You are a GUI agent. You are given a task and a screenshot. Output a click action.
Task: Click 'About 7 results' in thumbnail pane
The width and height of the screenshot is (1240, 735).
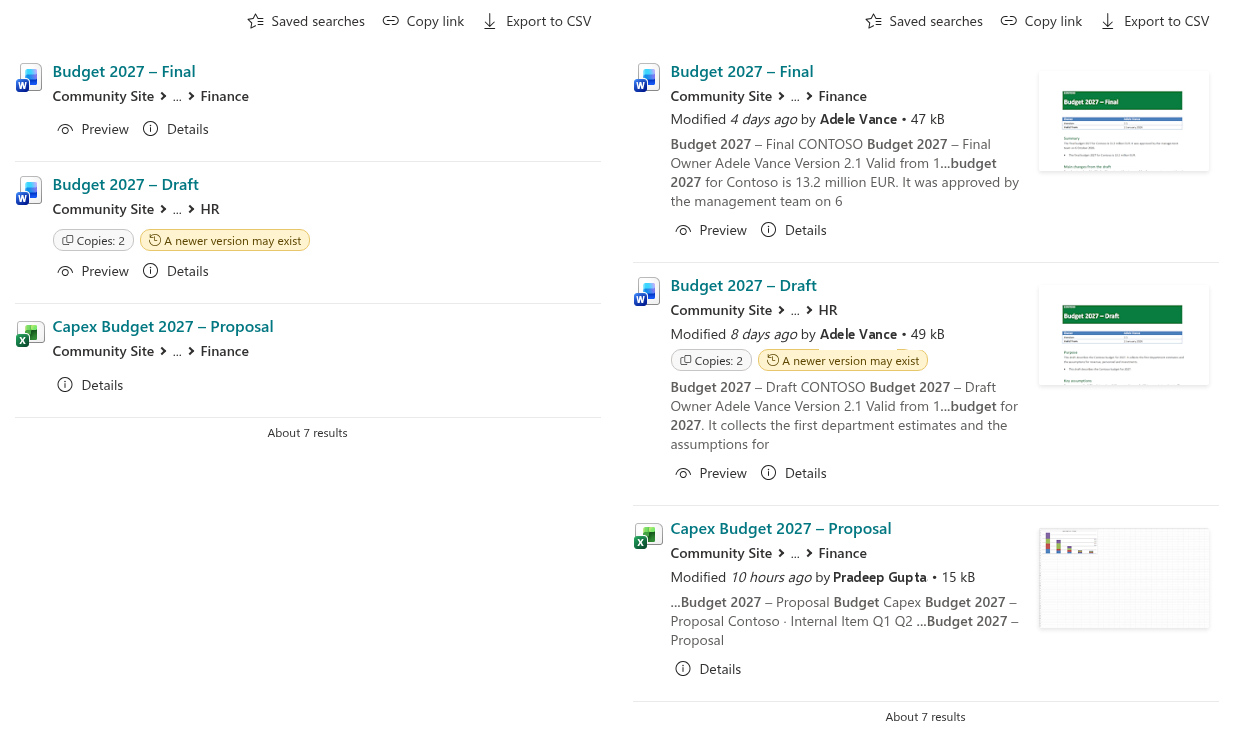coord(926,717)
